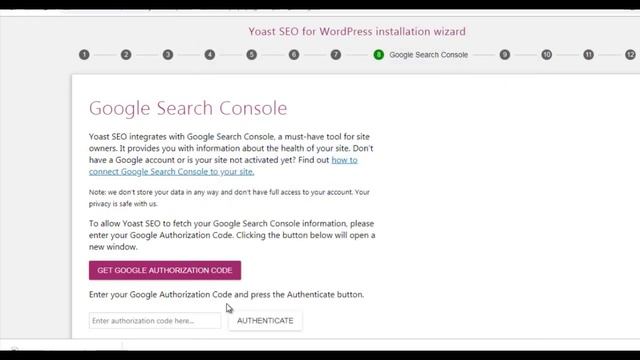This screenshot has width=640, height=360.
Task: Go to wizard step 2 circle
Action: (126, 55)
